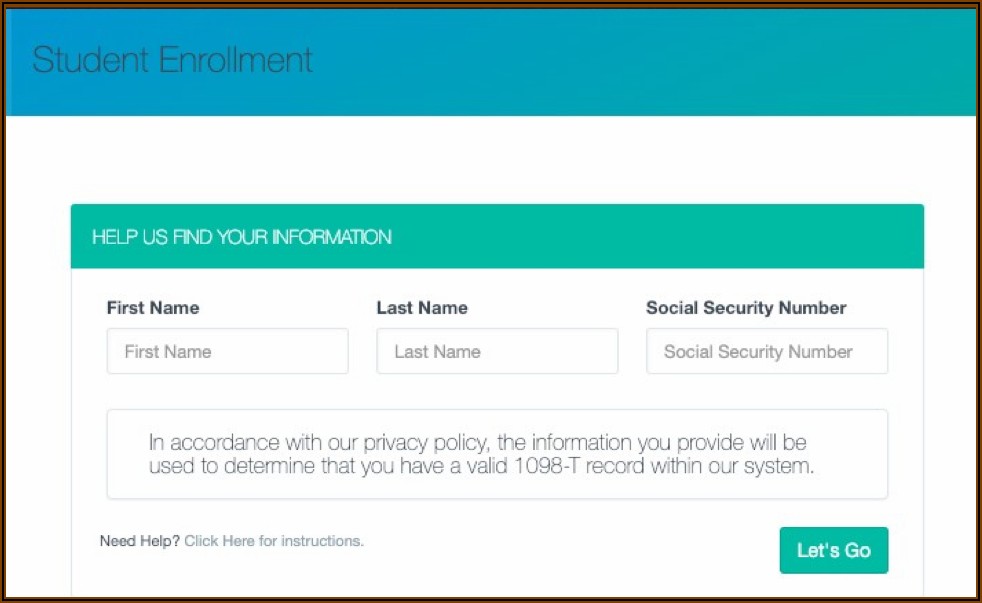Click the Student Enrollment page title
982x603 pixels.
coord(172,60)
